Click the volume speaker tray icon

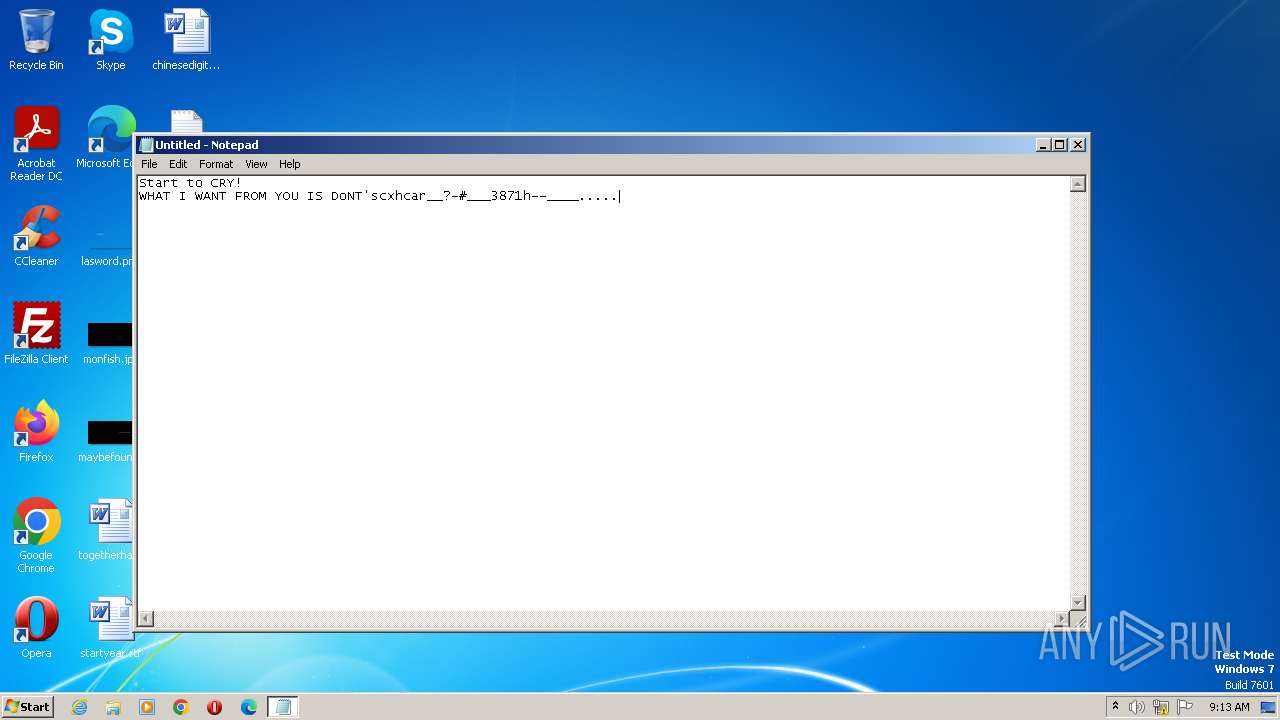pyautogui.click(x=1137, y=707)
